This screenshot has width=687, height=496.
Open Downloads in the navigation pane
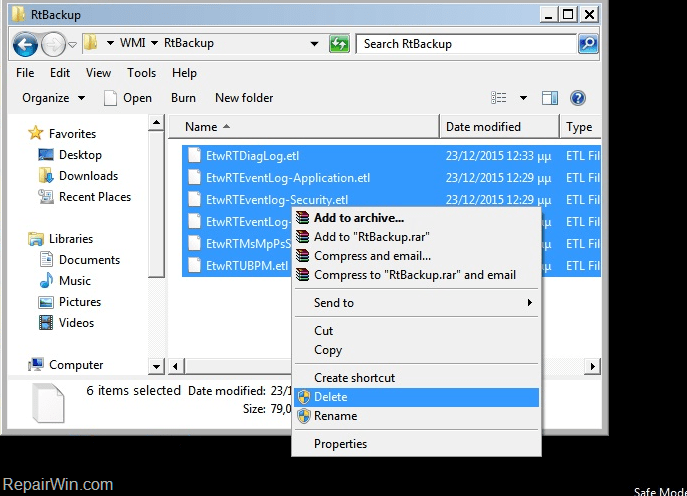point(78,176)
